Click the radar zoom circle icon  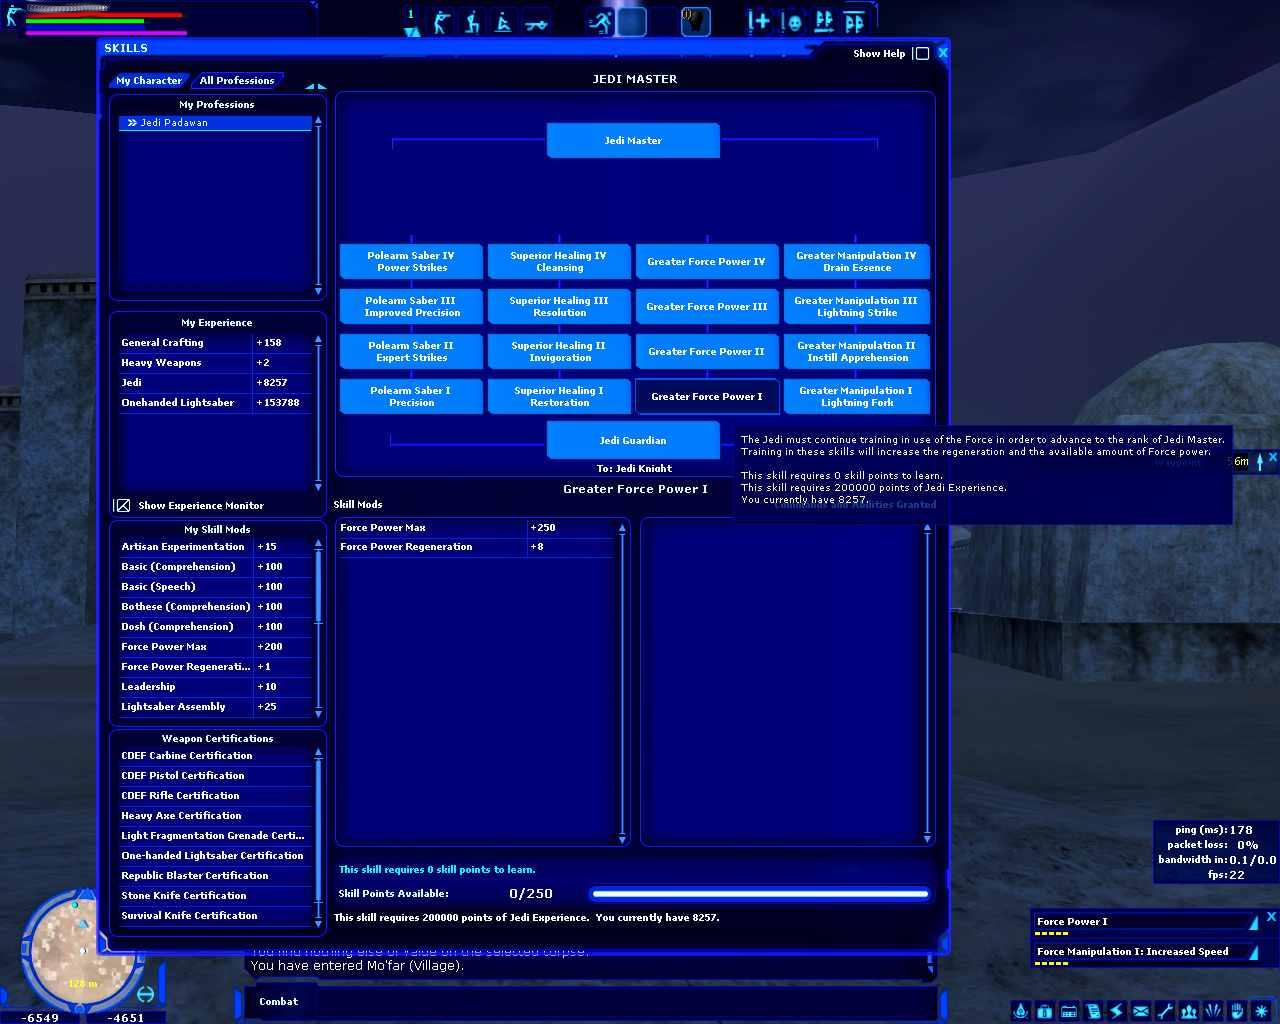point(146,994)
